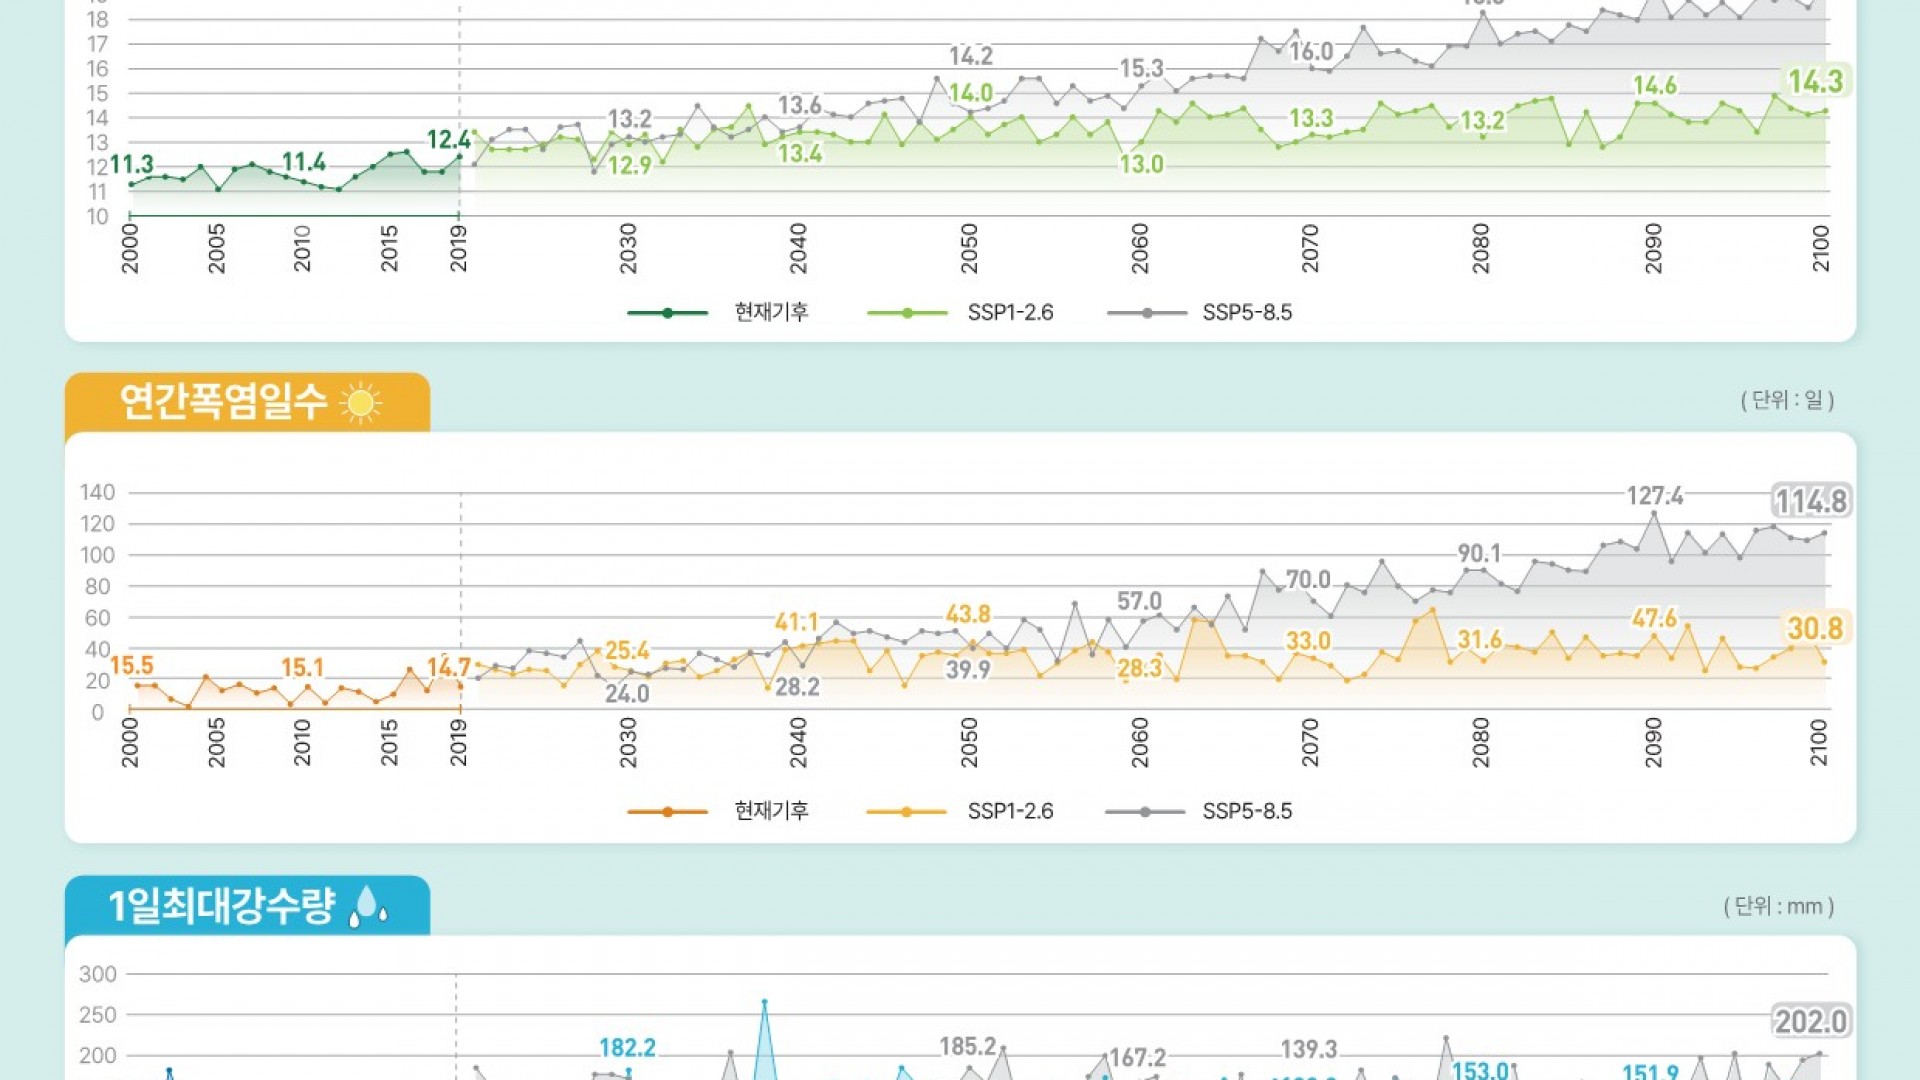Click the yellow SSP1-2.6 legend marker
1920x1080 pixels.
coord(906,812)
